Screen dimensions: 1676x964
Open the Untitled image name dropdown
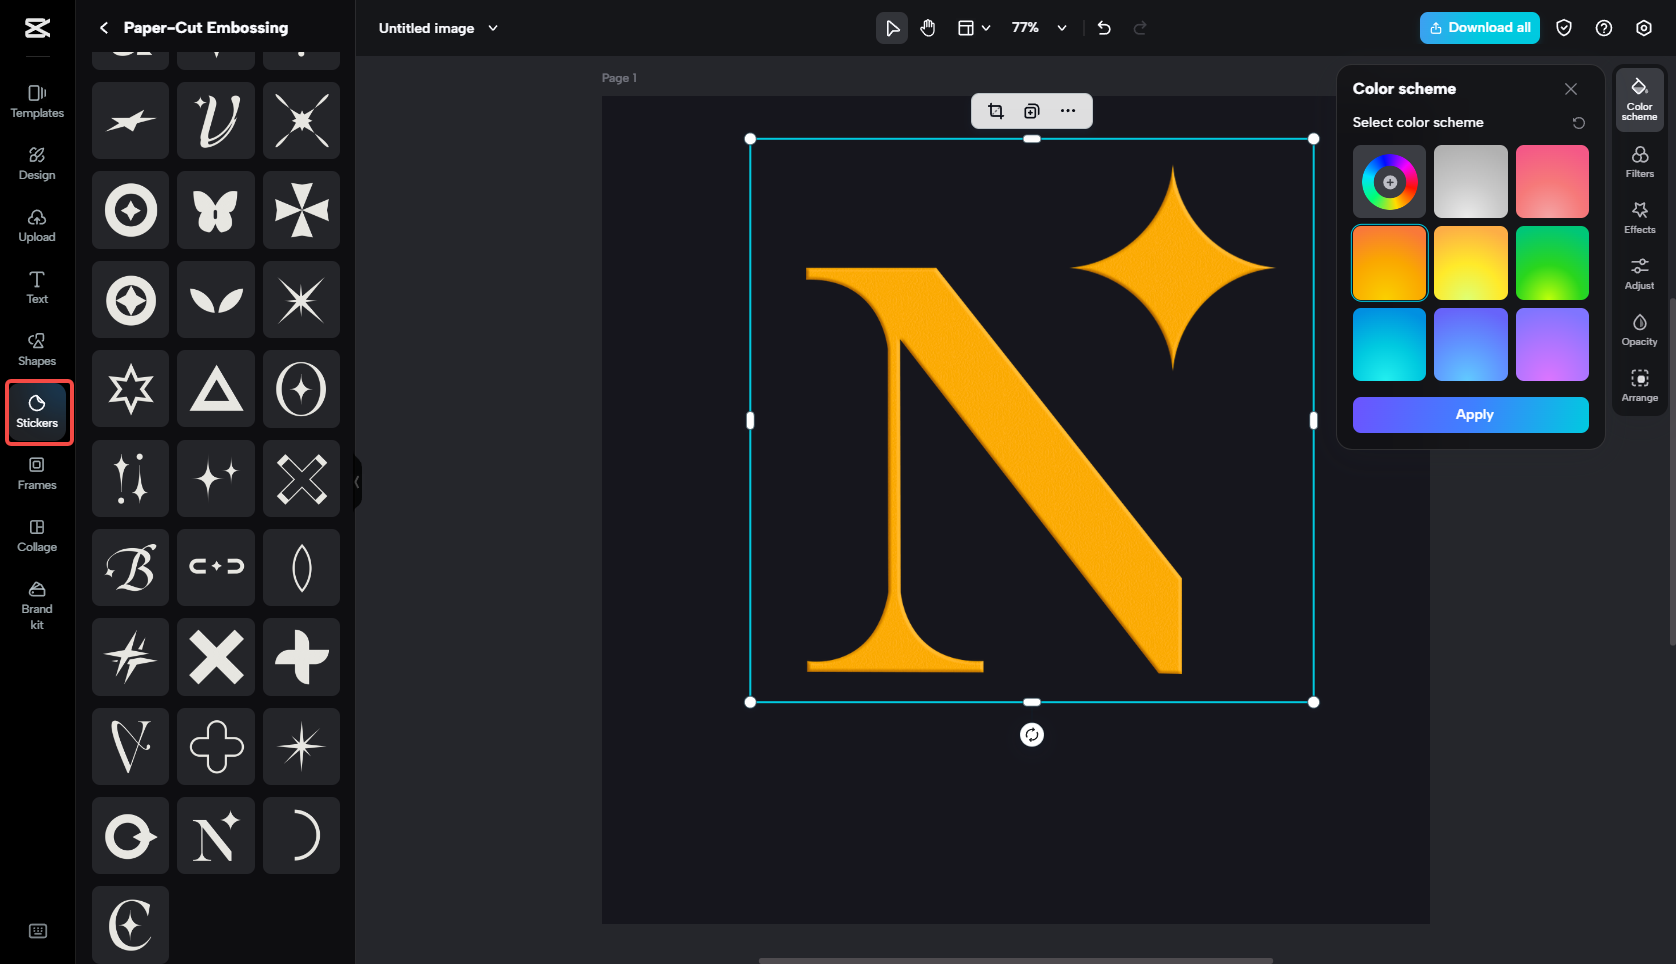492,28
